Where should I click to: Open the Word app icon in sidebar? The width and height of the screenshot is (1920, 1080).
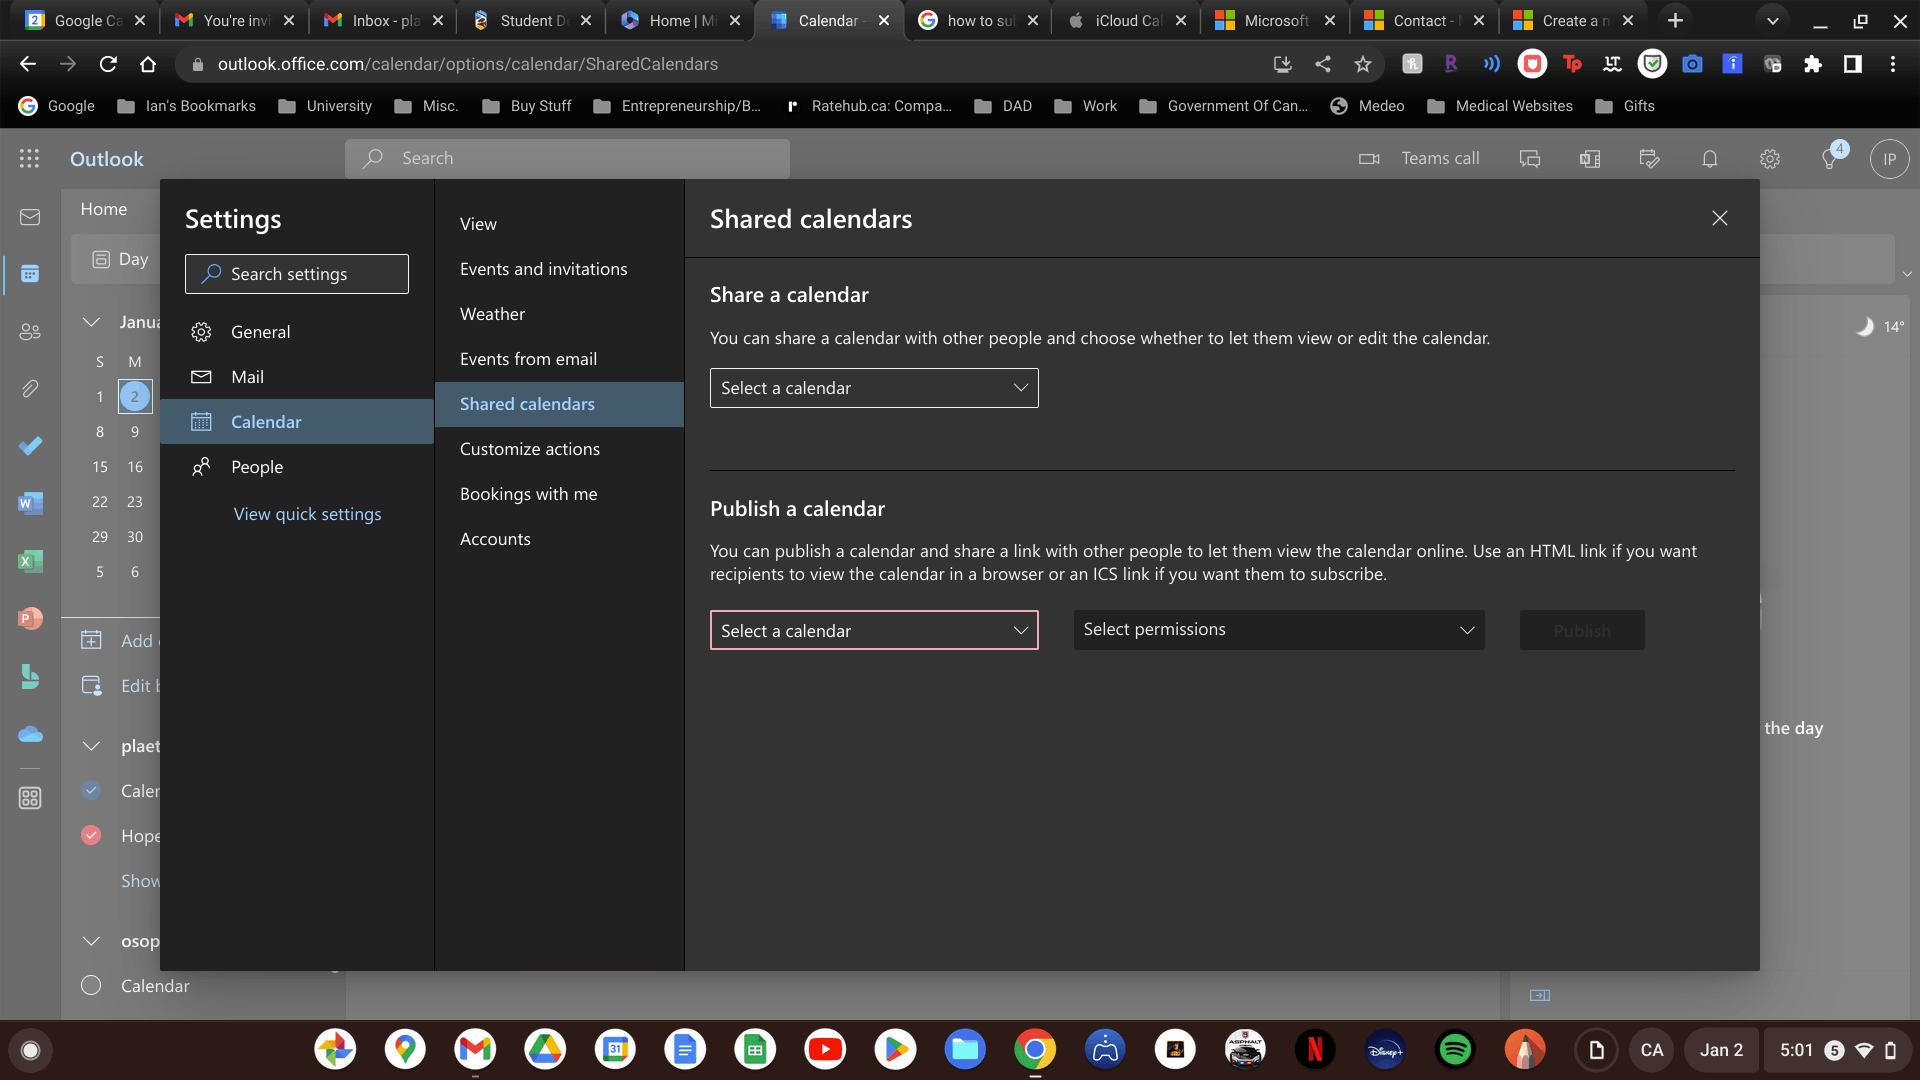click(x=30, y=503)
